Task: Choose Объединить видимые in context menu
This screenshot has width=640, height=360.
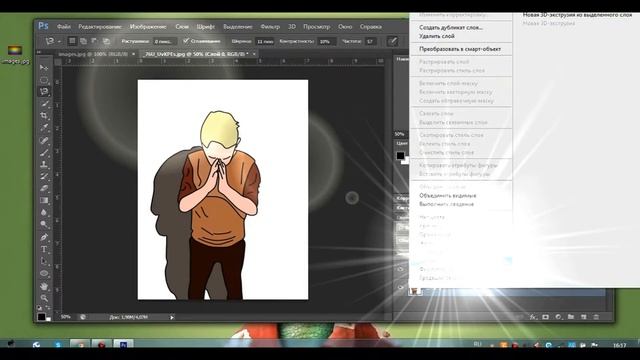Action: [x=448, y=196]
